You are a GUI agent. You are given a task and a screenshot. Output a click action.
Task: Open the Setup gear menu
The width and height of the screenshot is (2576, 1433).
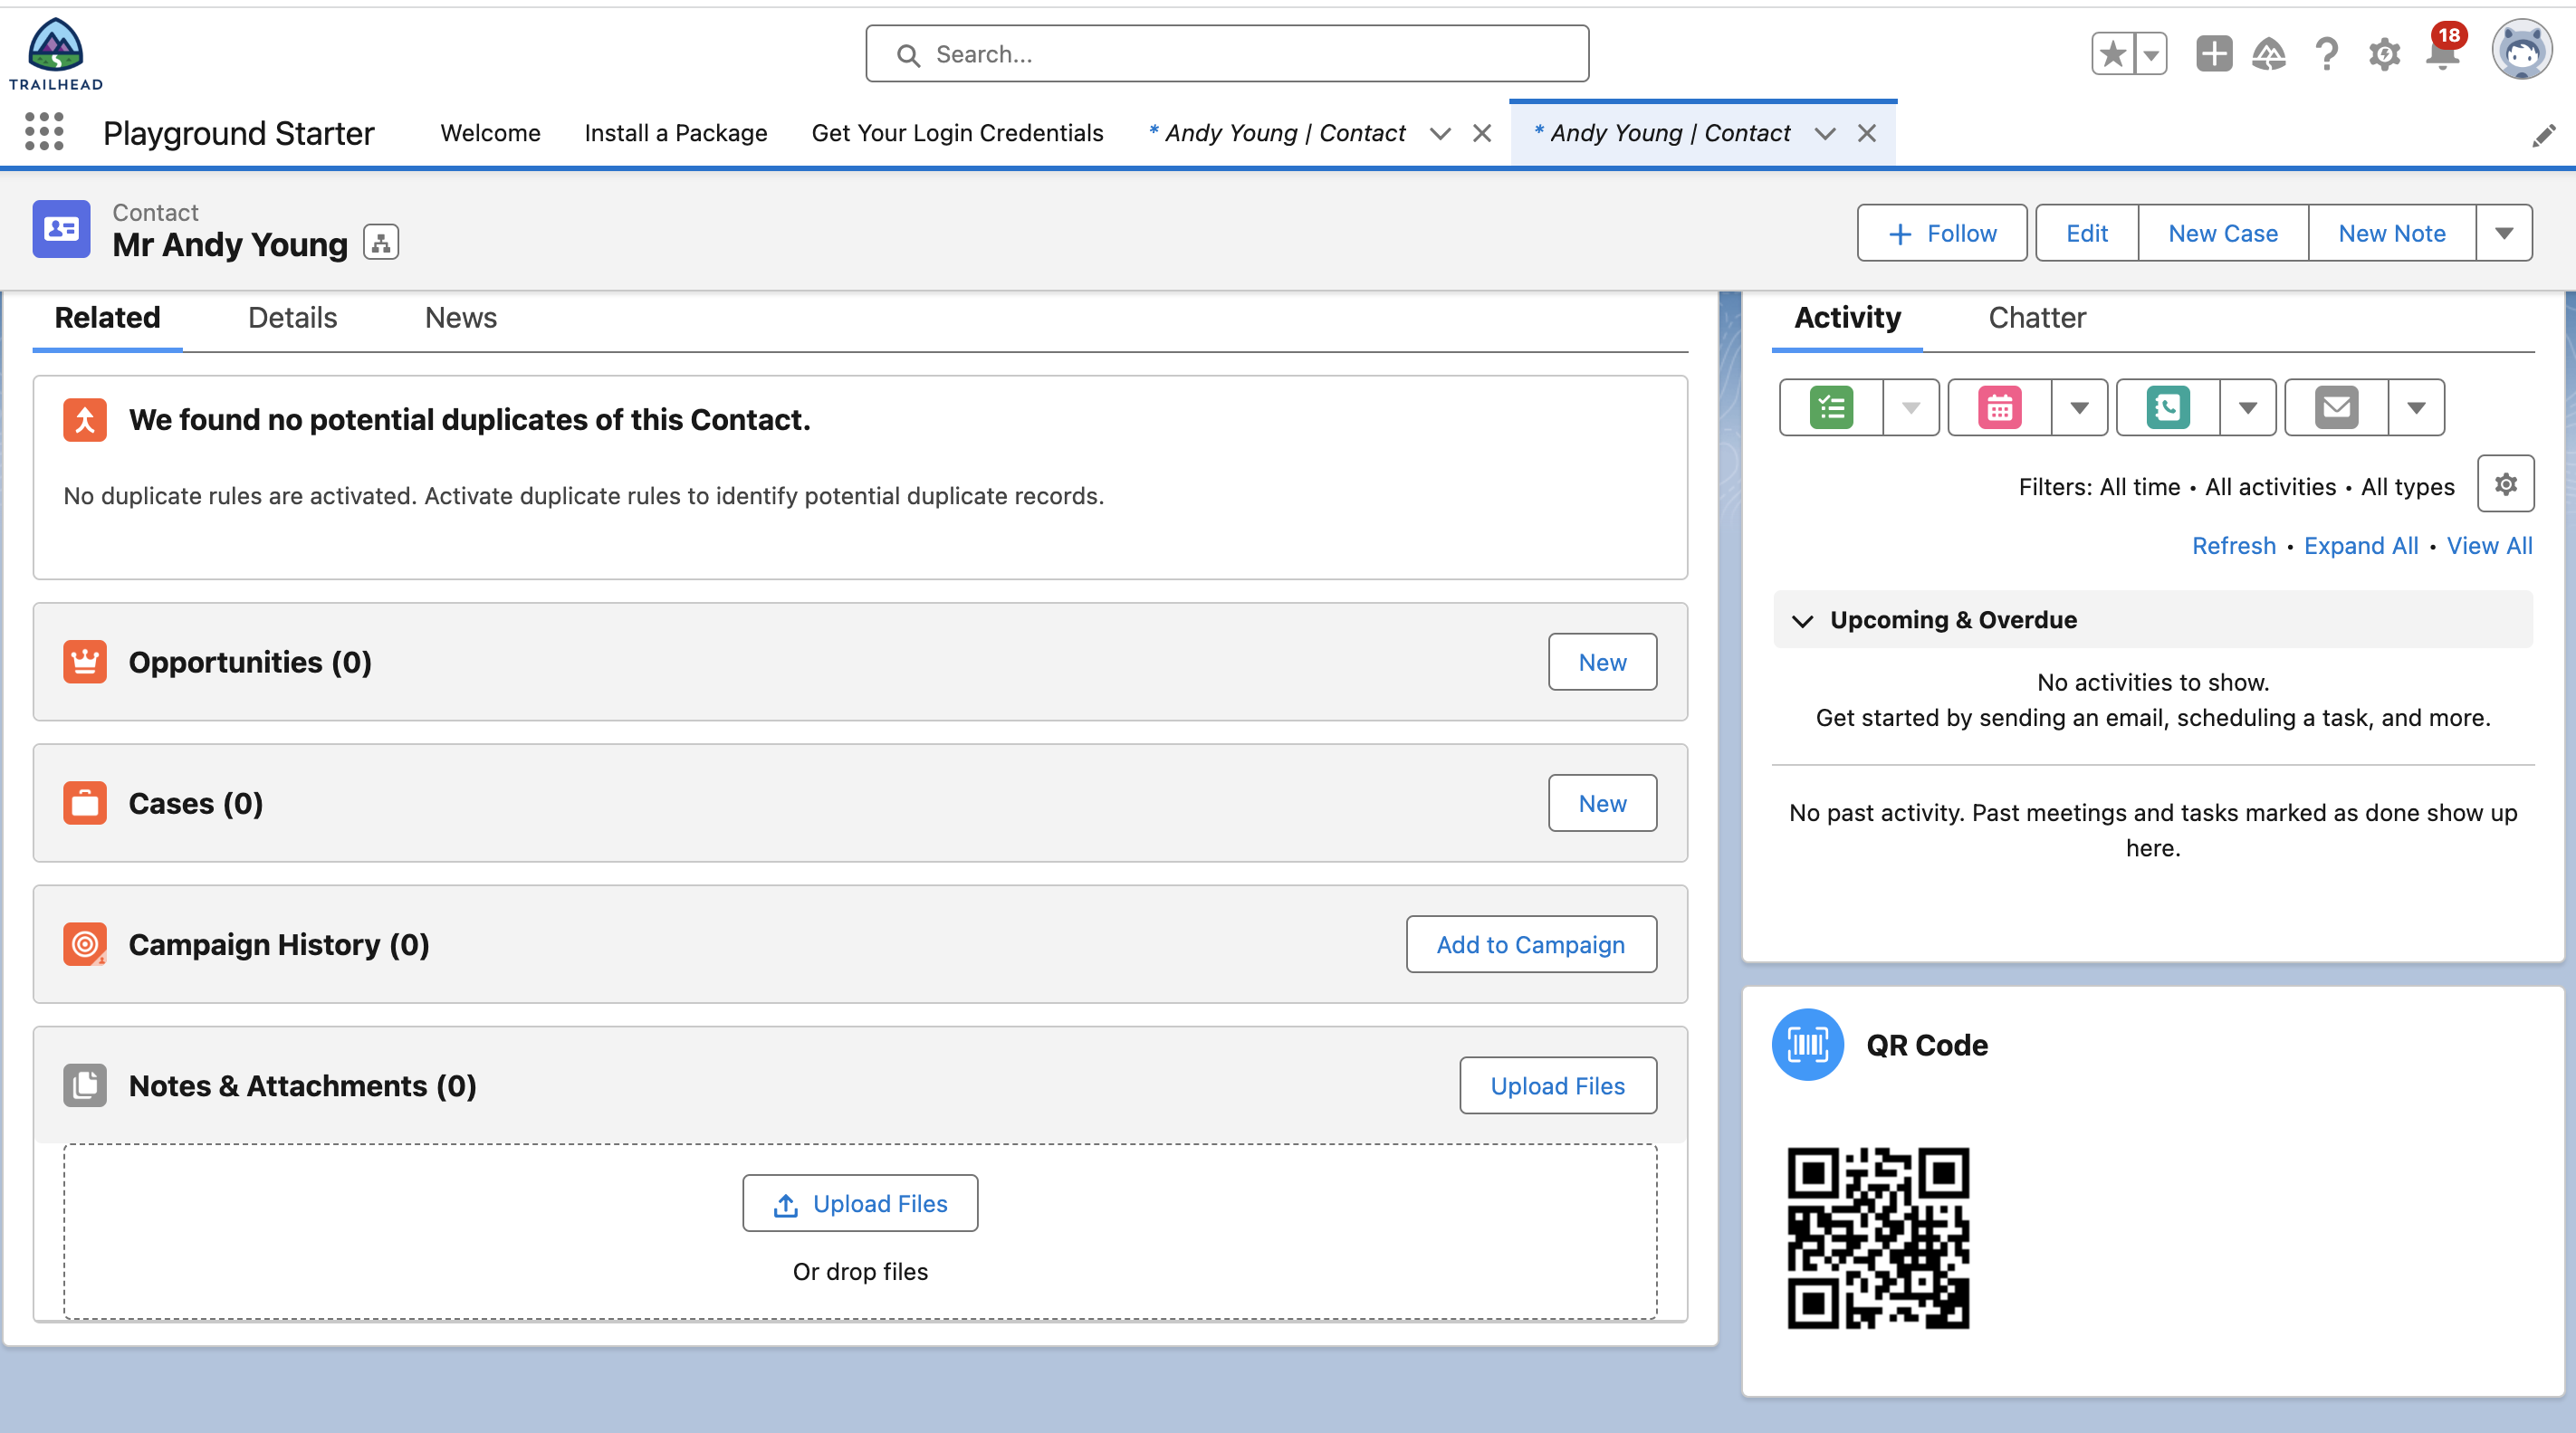point(2385,54)
